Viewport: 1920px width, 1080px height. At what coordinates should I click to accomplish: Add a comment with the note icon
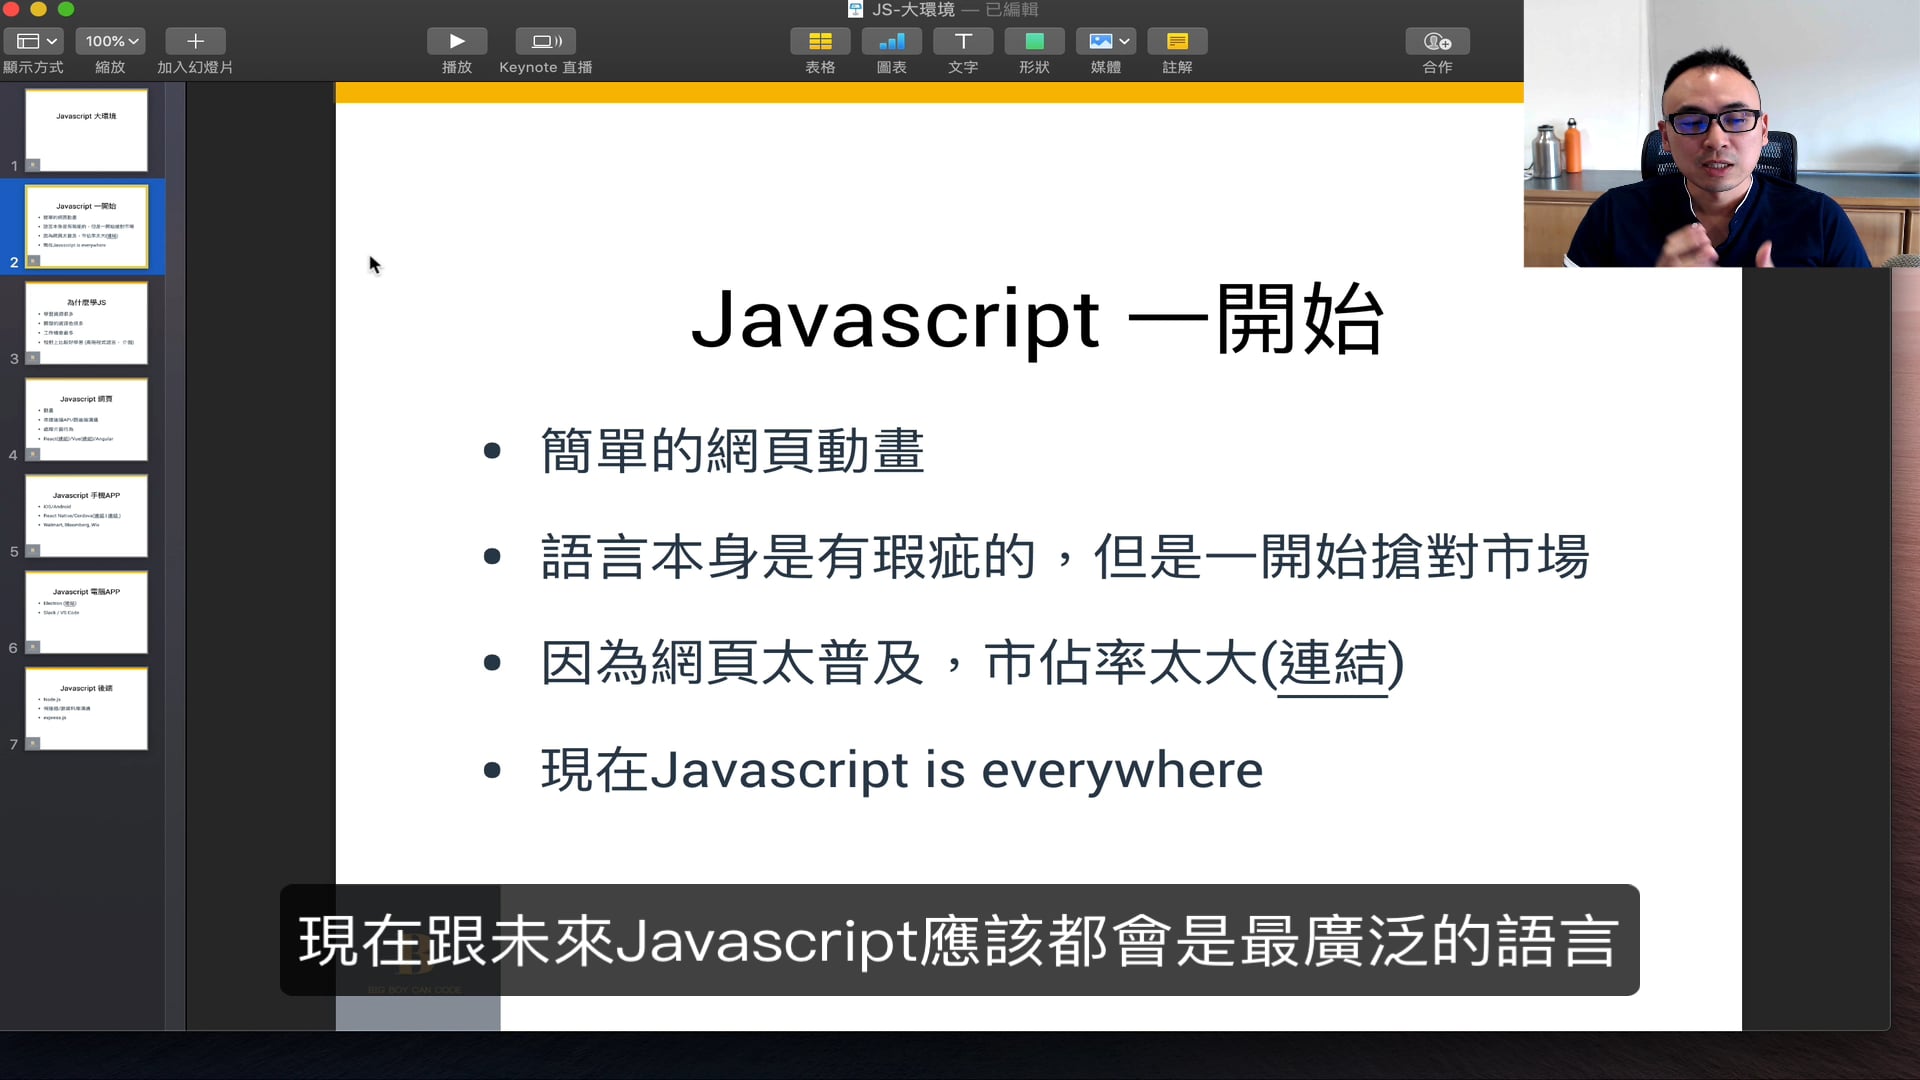point(1177,41)
